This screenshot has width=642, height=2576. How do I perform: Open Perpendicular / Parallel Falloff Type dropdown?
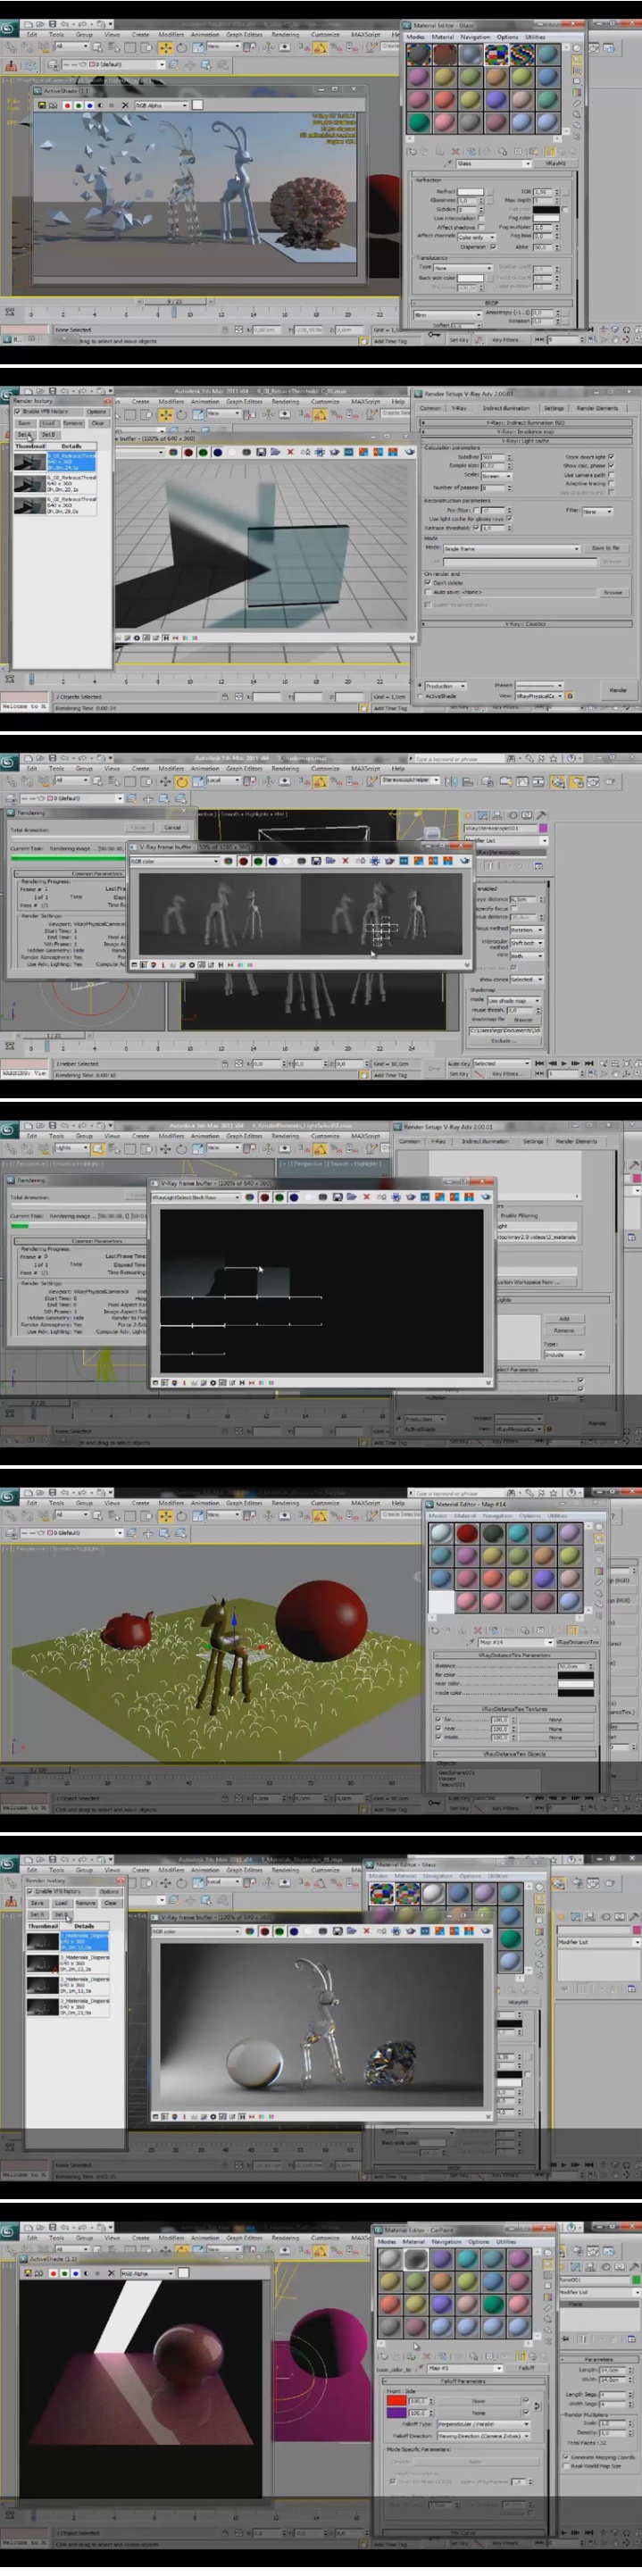tap(483, 2424)
